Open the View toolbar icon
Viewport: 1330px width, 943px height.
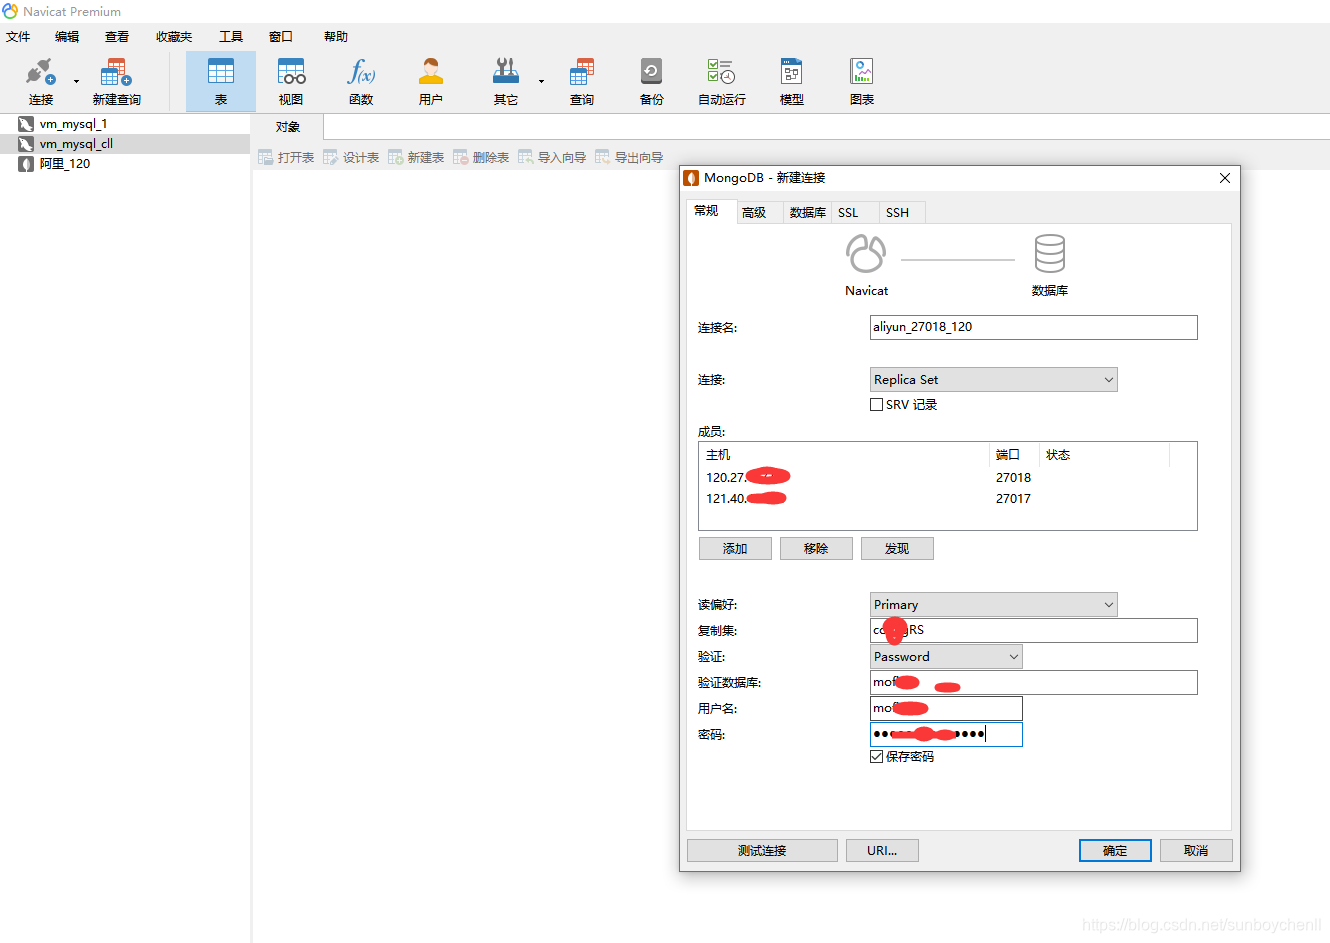click(x=291, y=81)
